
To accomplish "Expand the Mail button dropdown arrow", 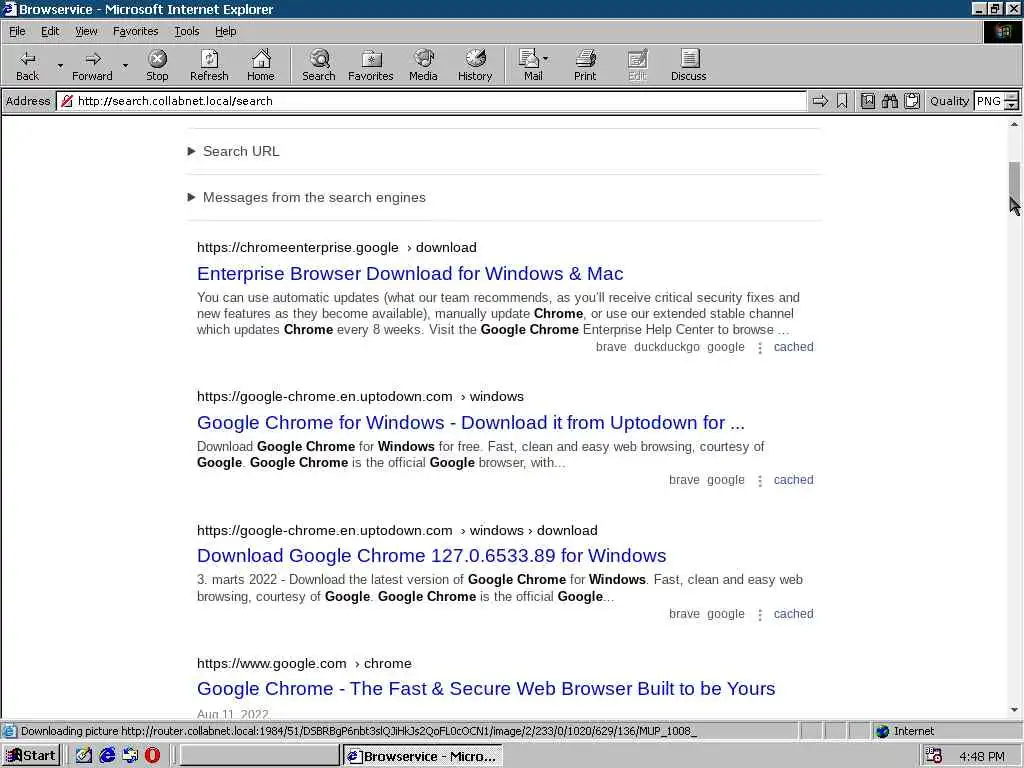I will coord(546,59).
